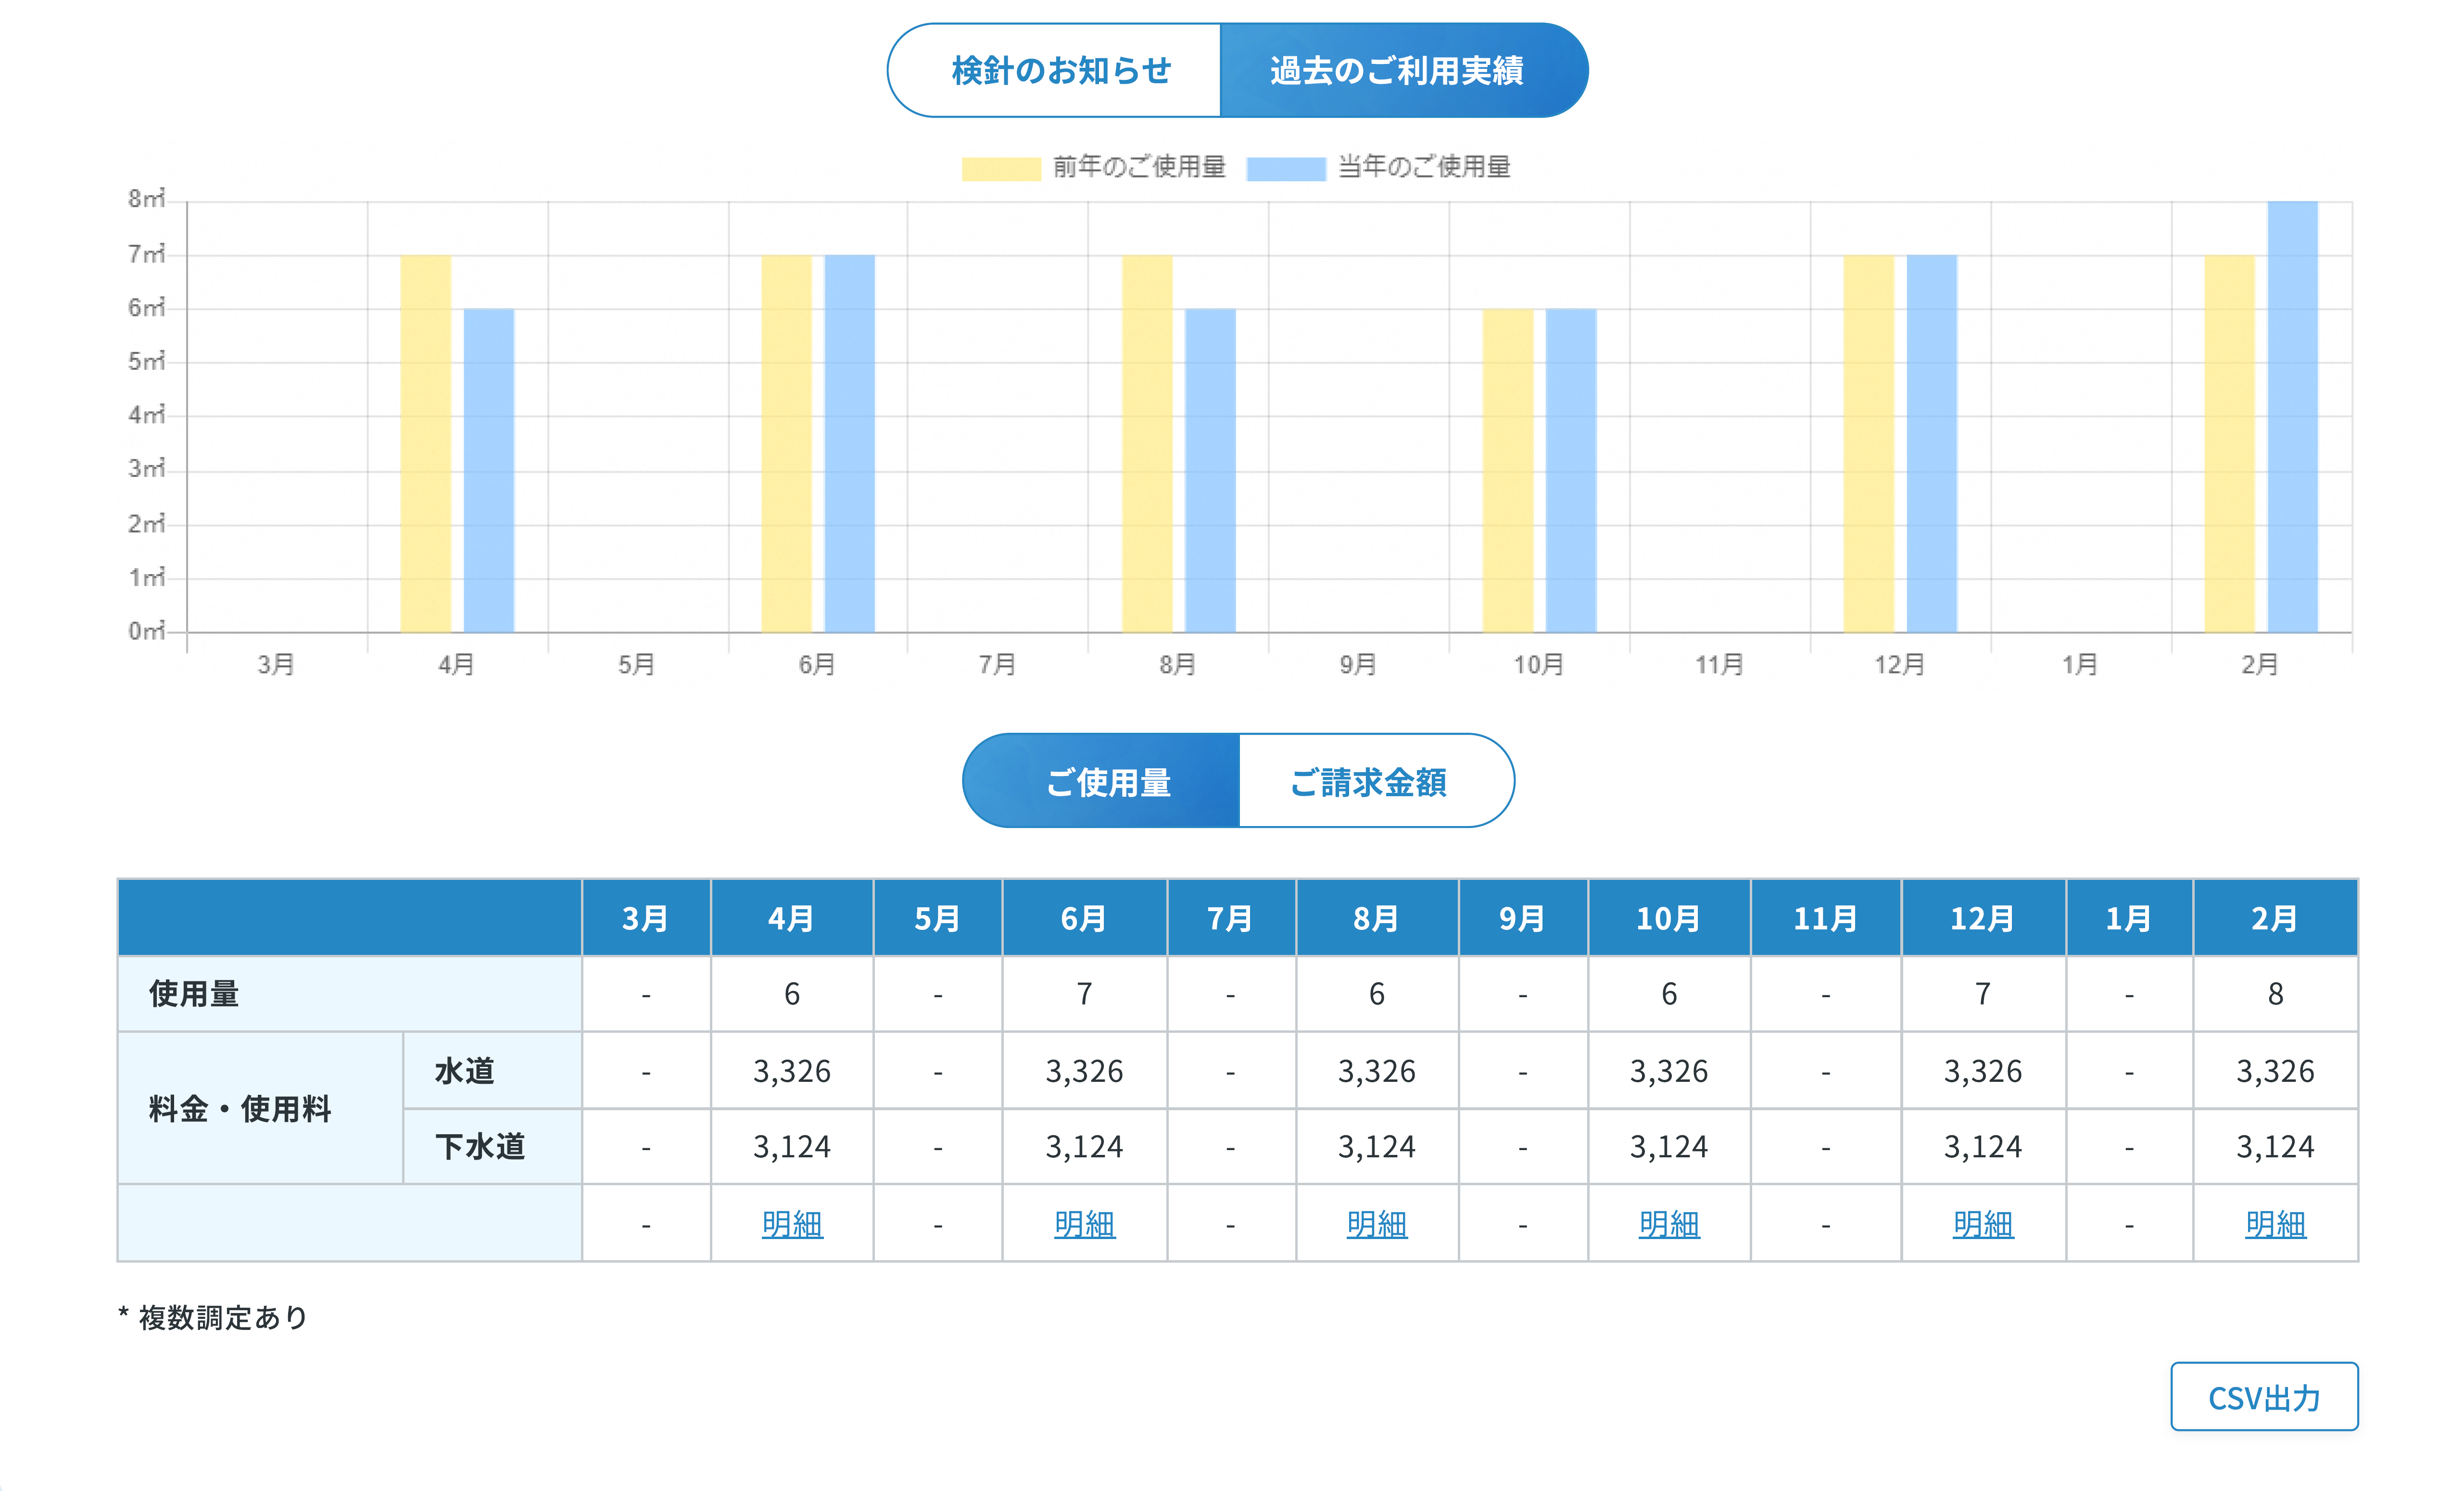Open 明細 link for 2月
This screenshot has width=2464, height=1491.
[2275, 1224]
